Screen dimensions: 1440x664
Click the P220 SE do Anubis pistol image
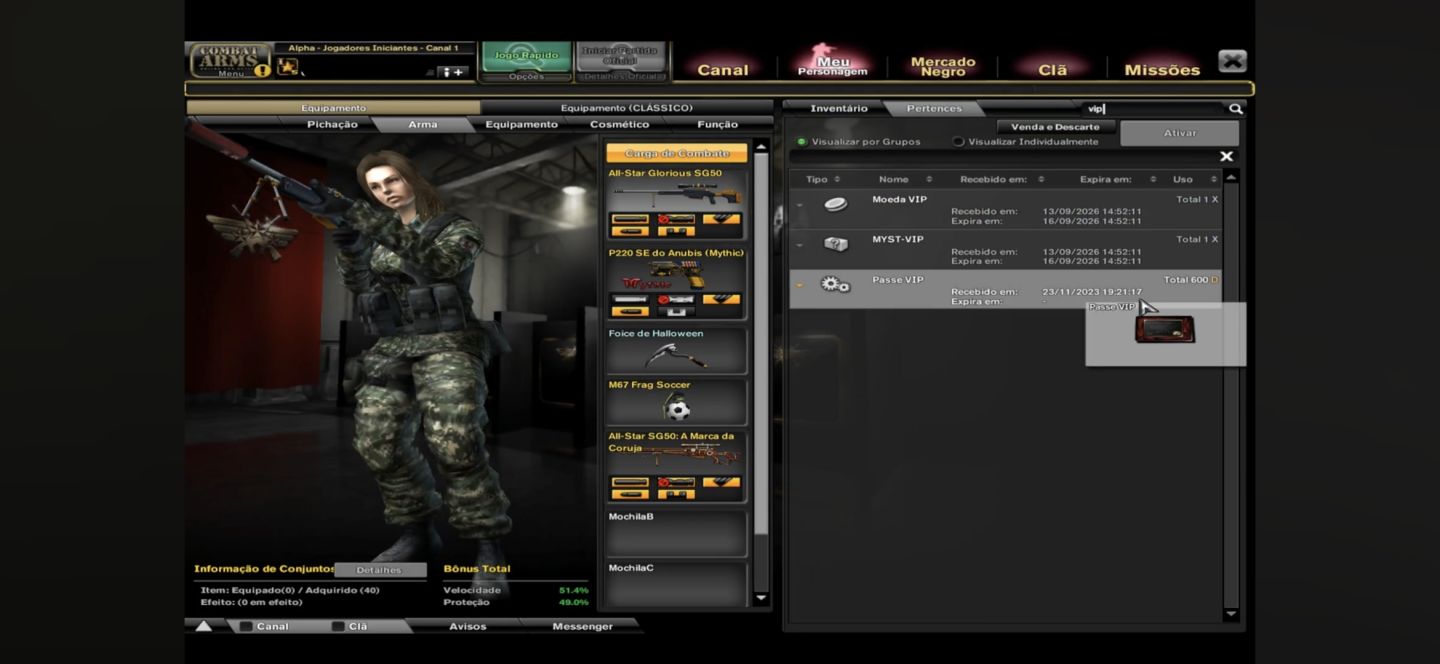677,275
